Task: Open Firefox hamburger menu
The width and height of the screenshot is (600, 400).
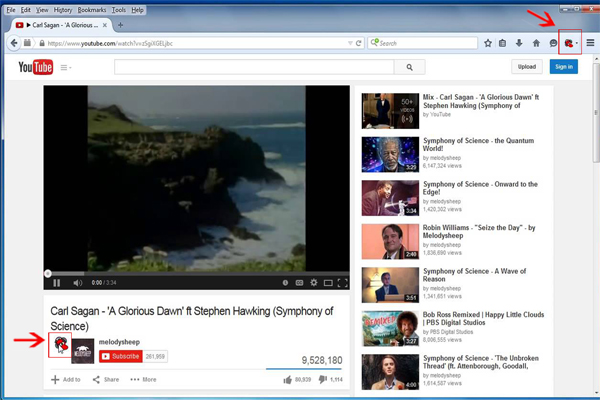Action: tap(590, 43)
